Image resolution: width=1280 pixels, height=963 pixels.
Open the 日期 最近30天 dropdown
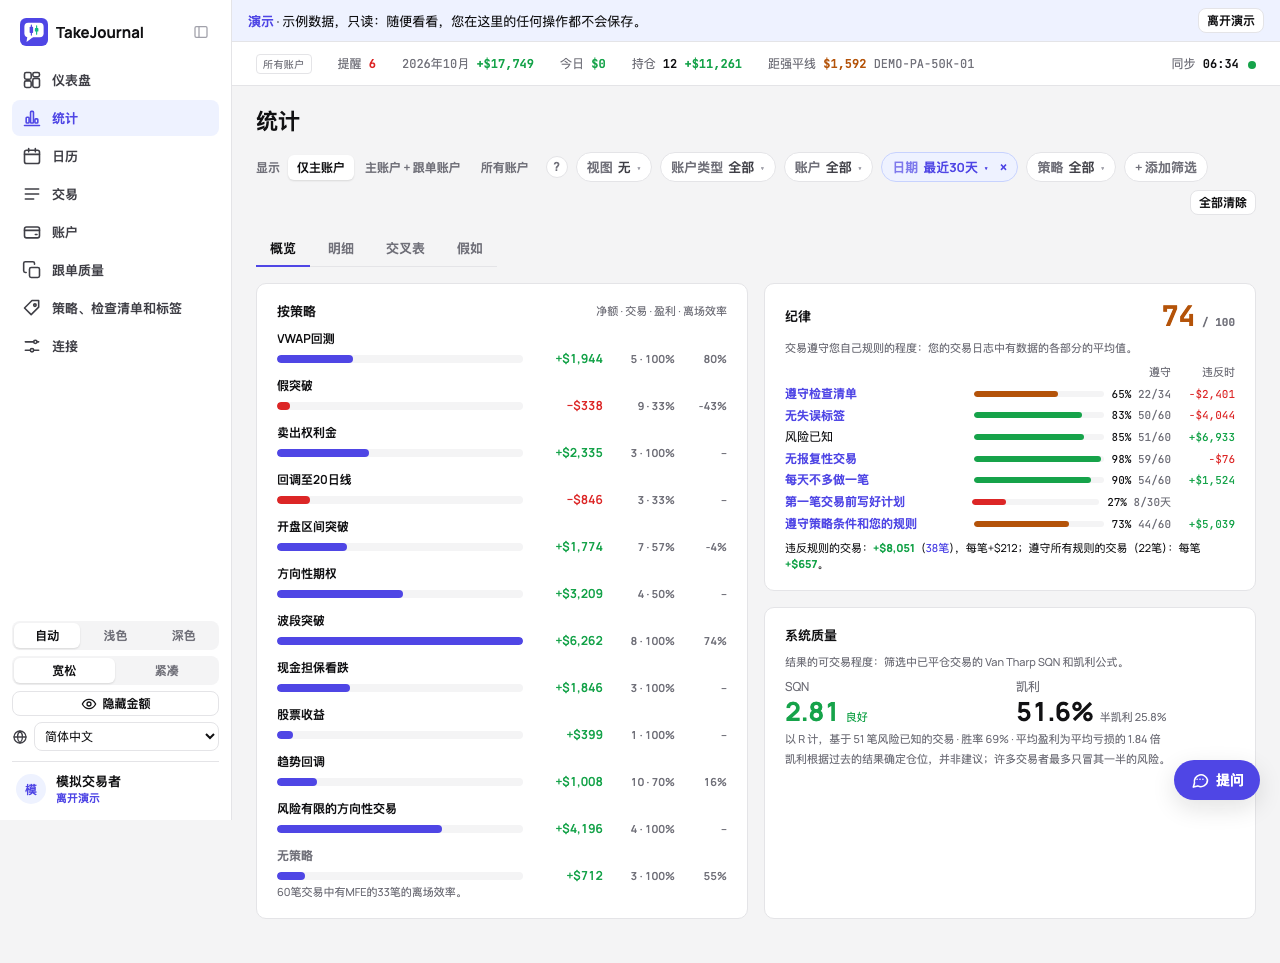coord(940,167)
